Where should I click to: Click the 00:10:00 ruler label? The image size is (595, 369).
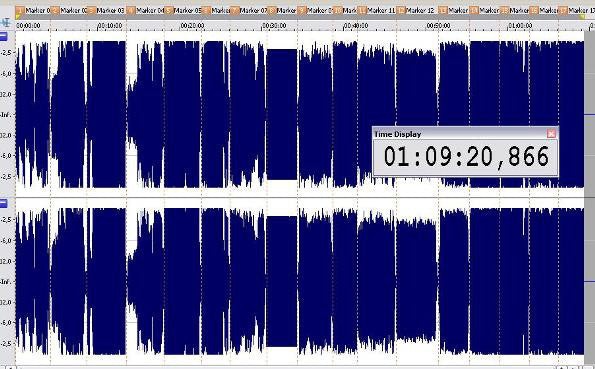point(110,26)
